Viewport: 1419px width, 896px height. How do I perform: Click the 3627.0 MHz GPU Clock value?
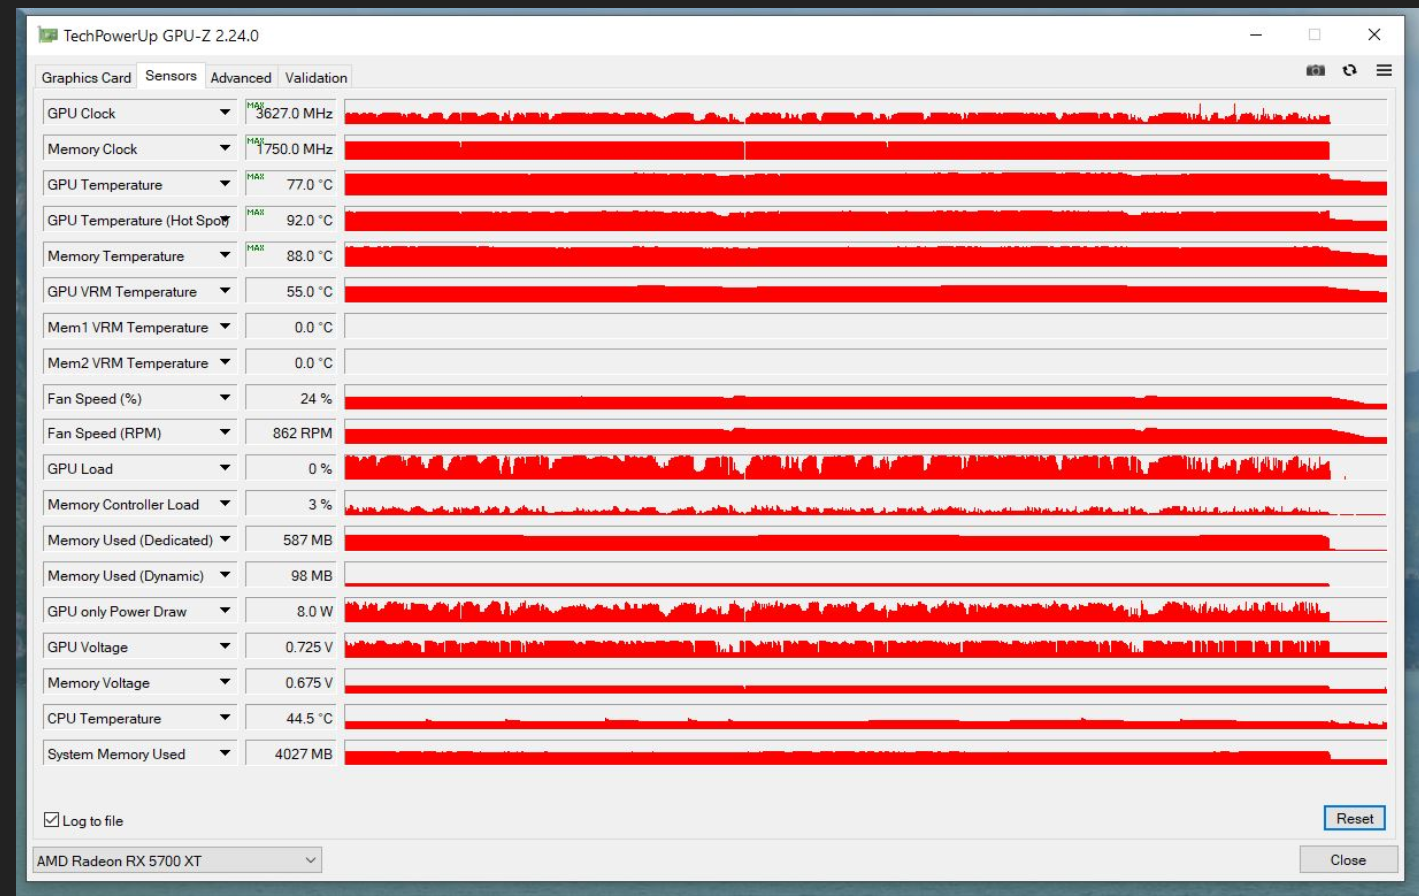291,113
